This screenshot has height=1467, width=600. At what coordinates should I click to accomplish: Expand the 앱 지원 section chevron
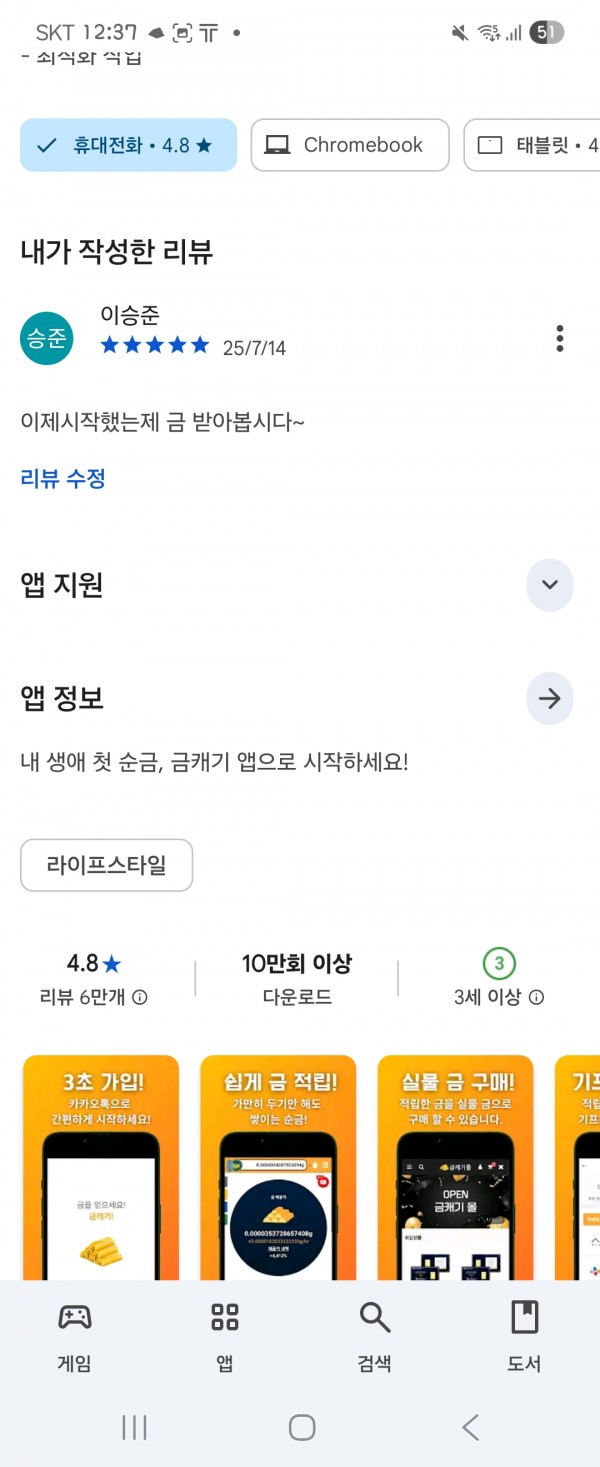point(549,586)
